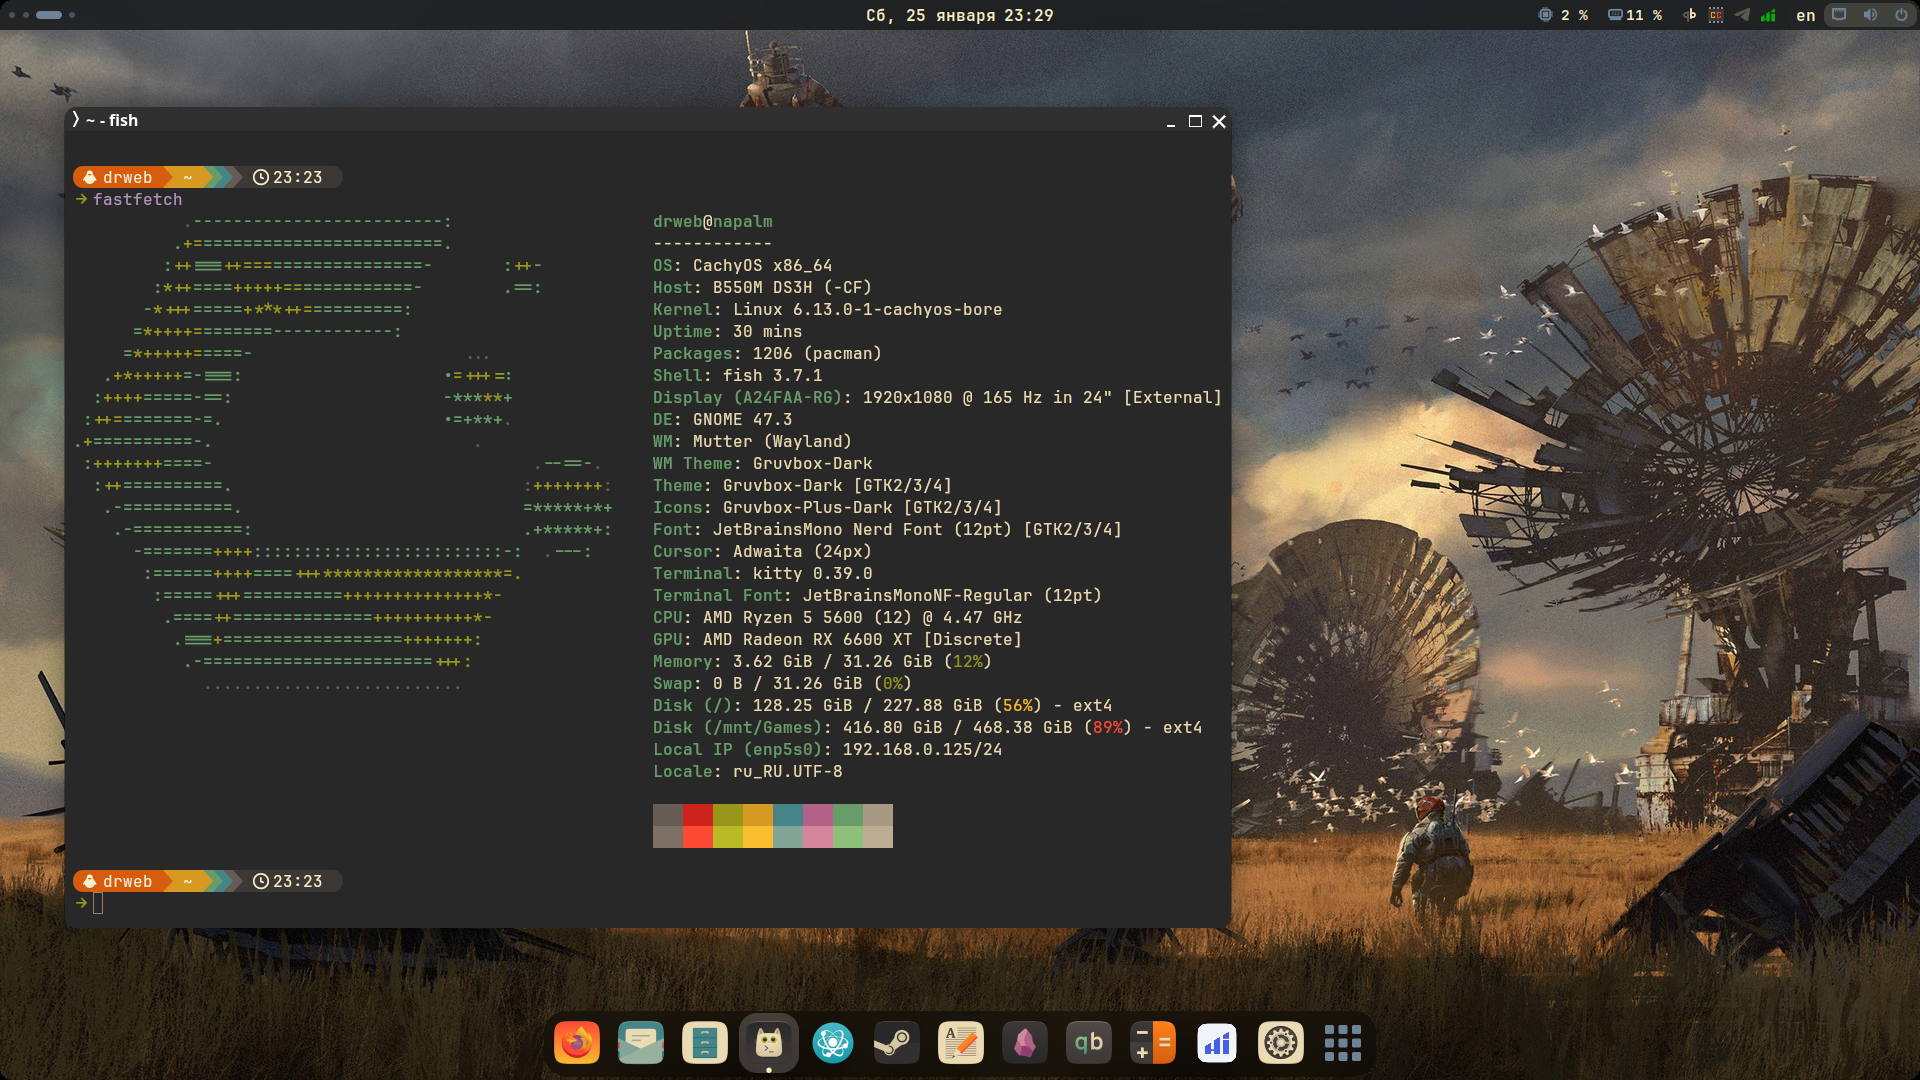This screenshot has height=1080, width=1920.
Task: Open the Steam launcher in dock
Action: coord(897,1043)
